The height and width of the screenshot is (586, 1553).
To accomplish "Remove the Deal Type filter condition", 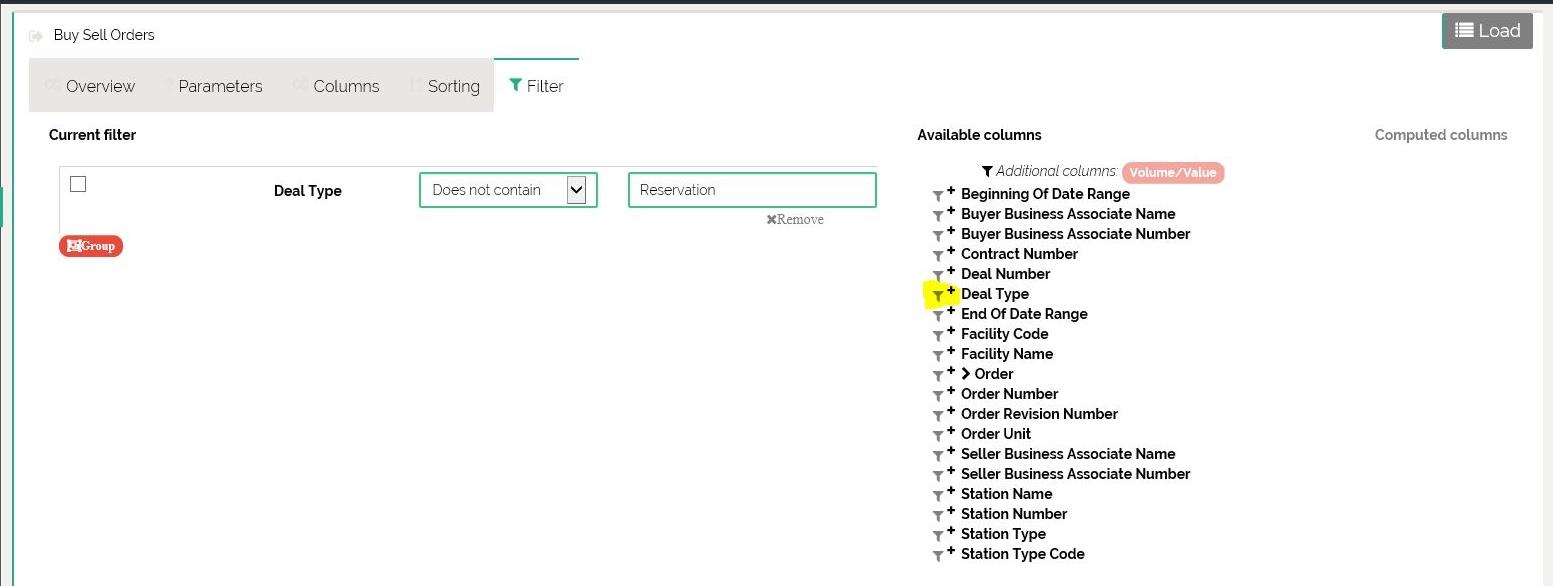I will [795, 220].
